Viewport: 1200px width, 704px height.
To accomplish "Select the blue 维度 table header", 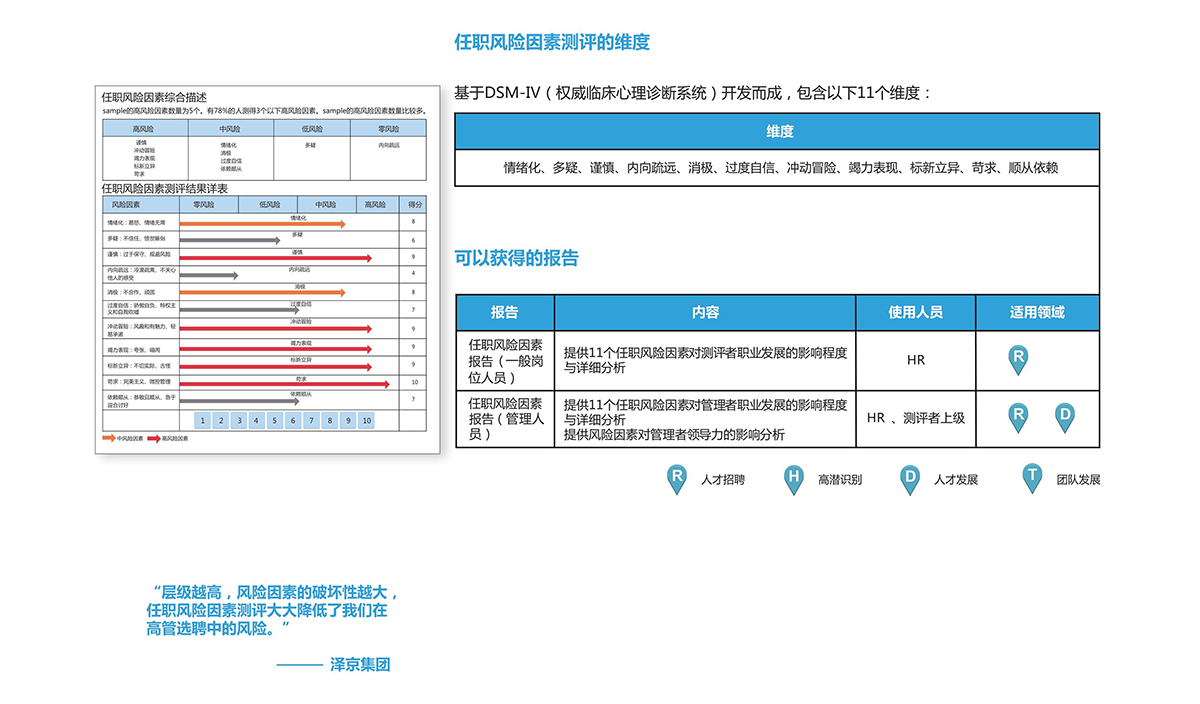I will pyautogui.click(x=777, y=132).
